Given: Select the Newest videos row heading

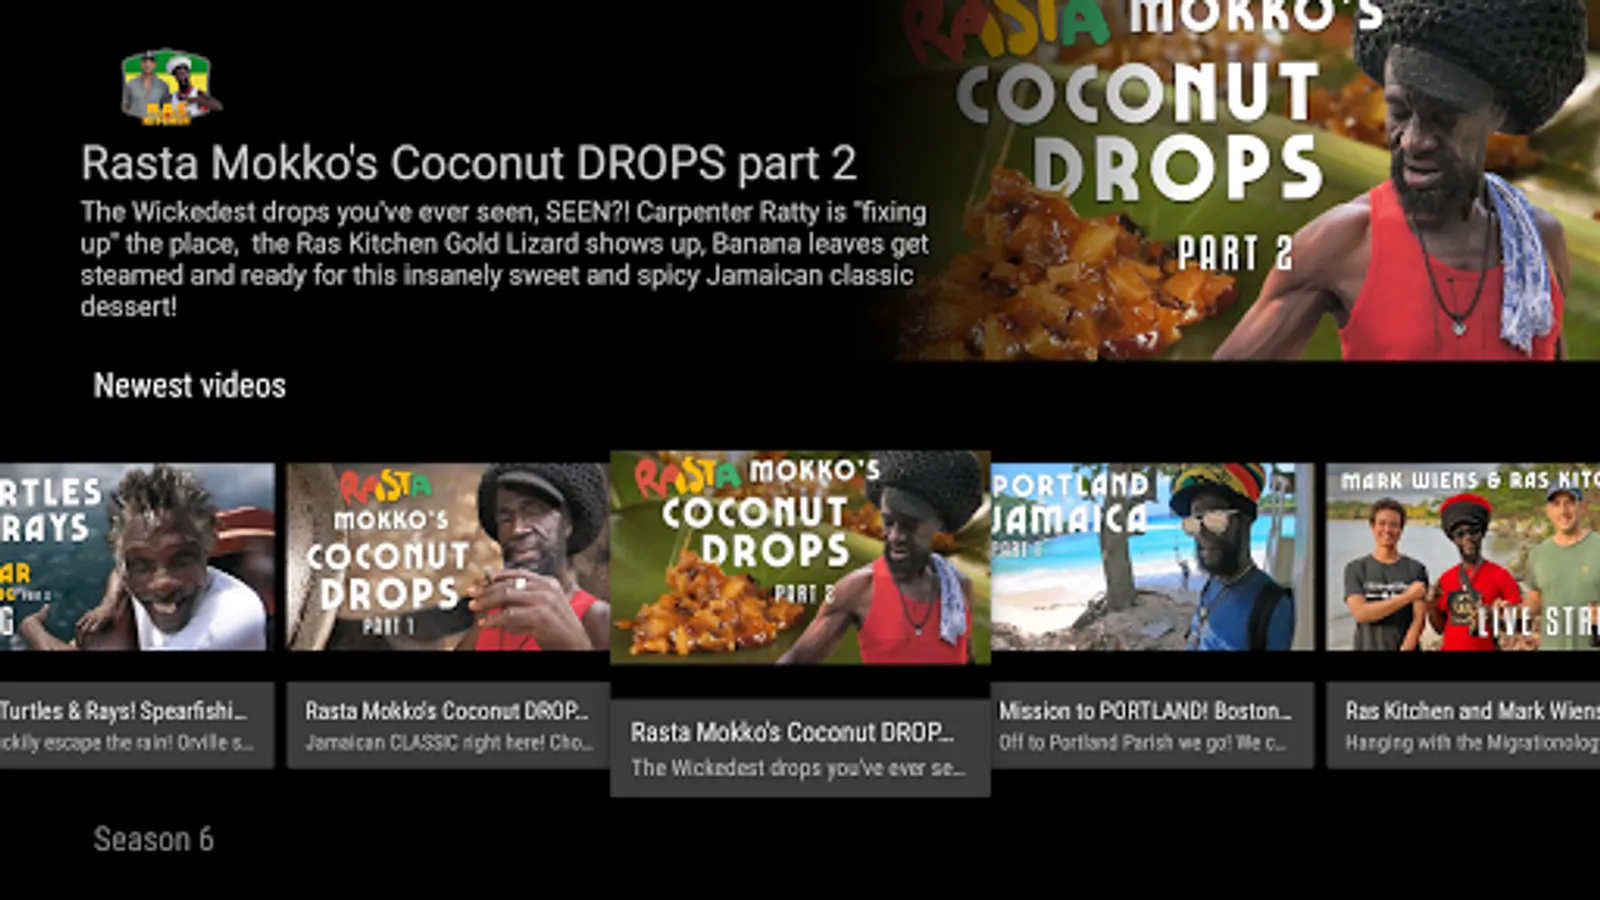Looking at the screenshot, I should point(190,386).
